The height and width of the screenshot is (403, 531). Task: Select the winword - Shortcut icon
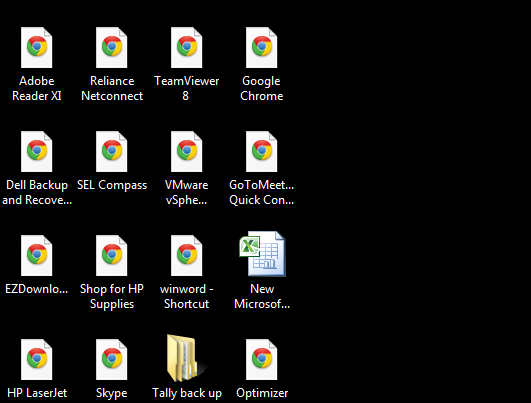click(x=187, y=255)
